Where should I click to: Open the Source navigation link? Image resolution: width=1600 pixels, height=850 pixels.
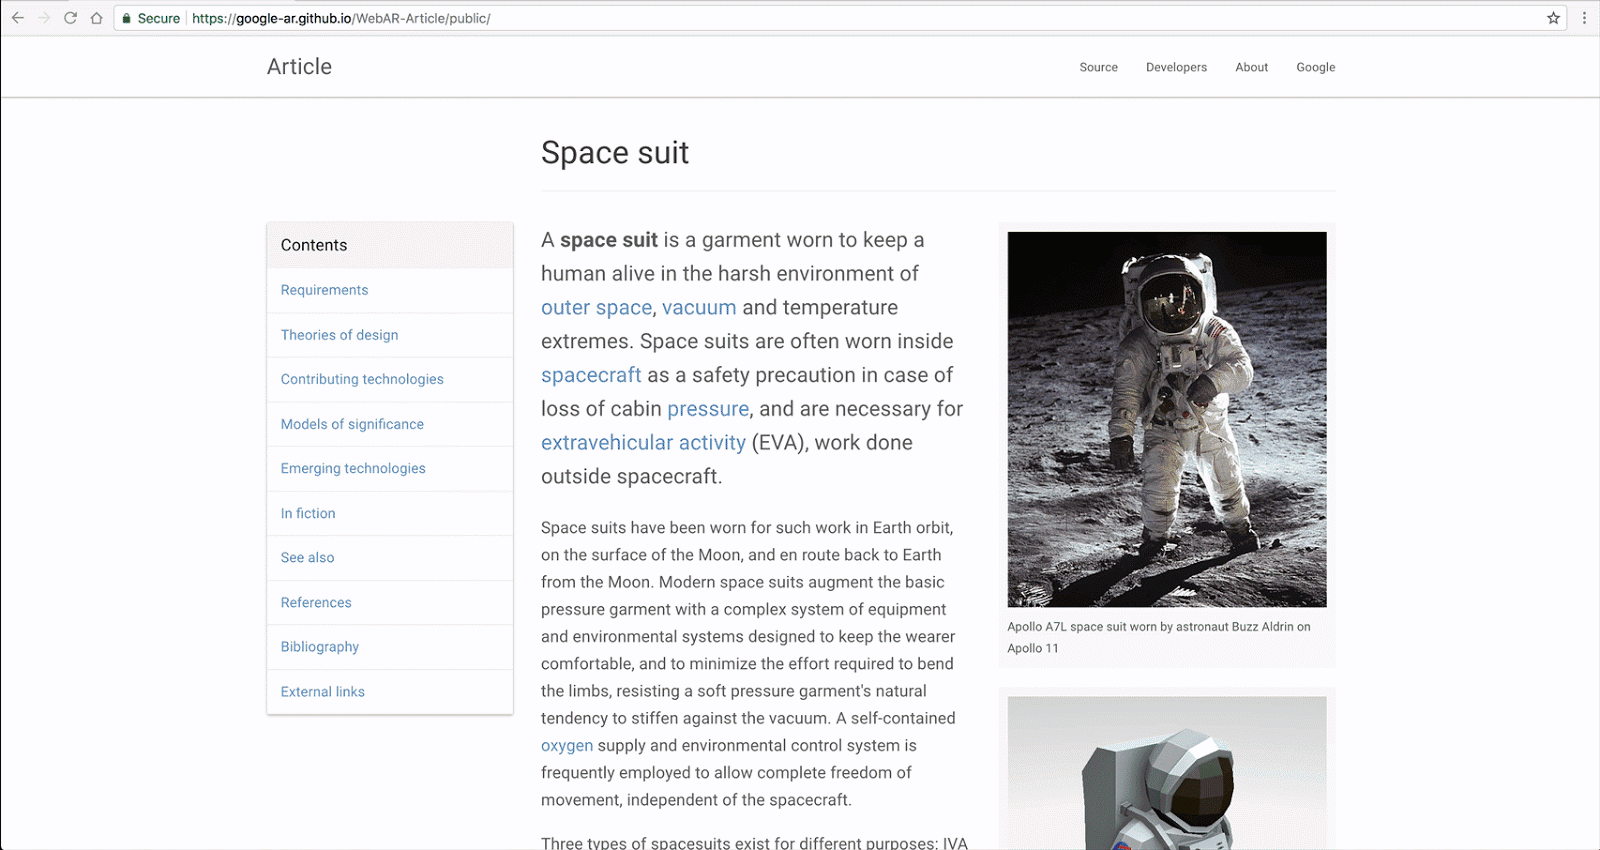pyautogui.click(x=1098, y=67)
